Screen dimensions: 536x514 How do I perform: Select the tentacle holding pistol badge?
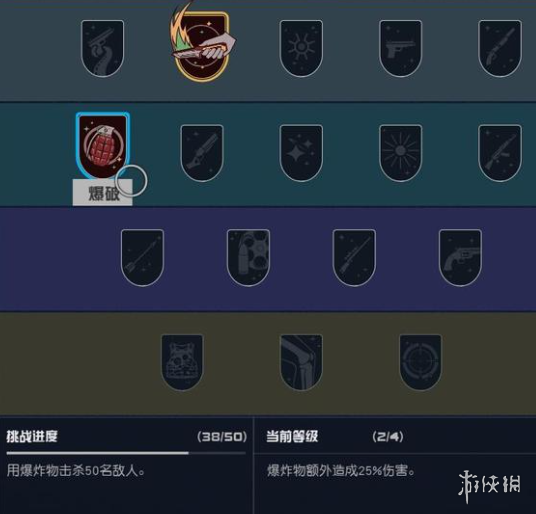(x=103, y=48)
